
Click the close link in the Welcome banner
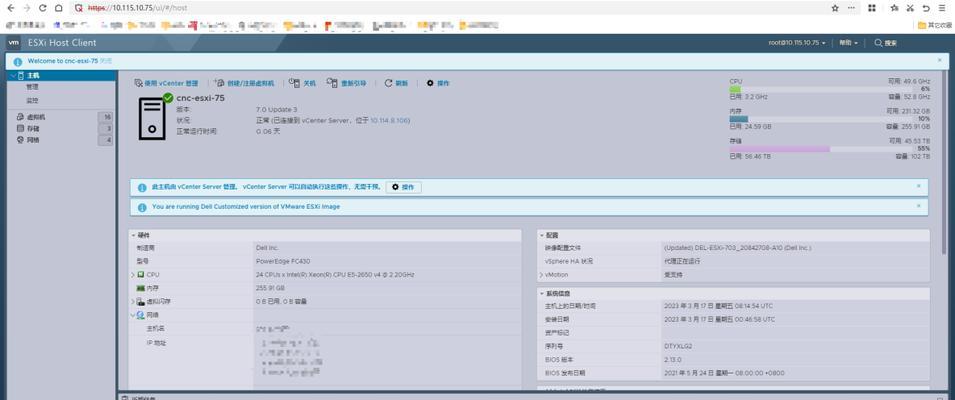[x=106, y=61]
